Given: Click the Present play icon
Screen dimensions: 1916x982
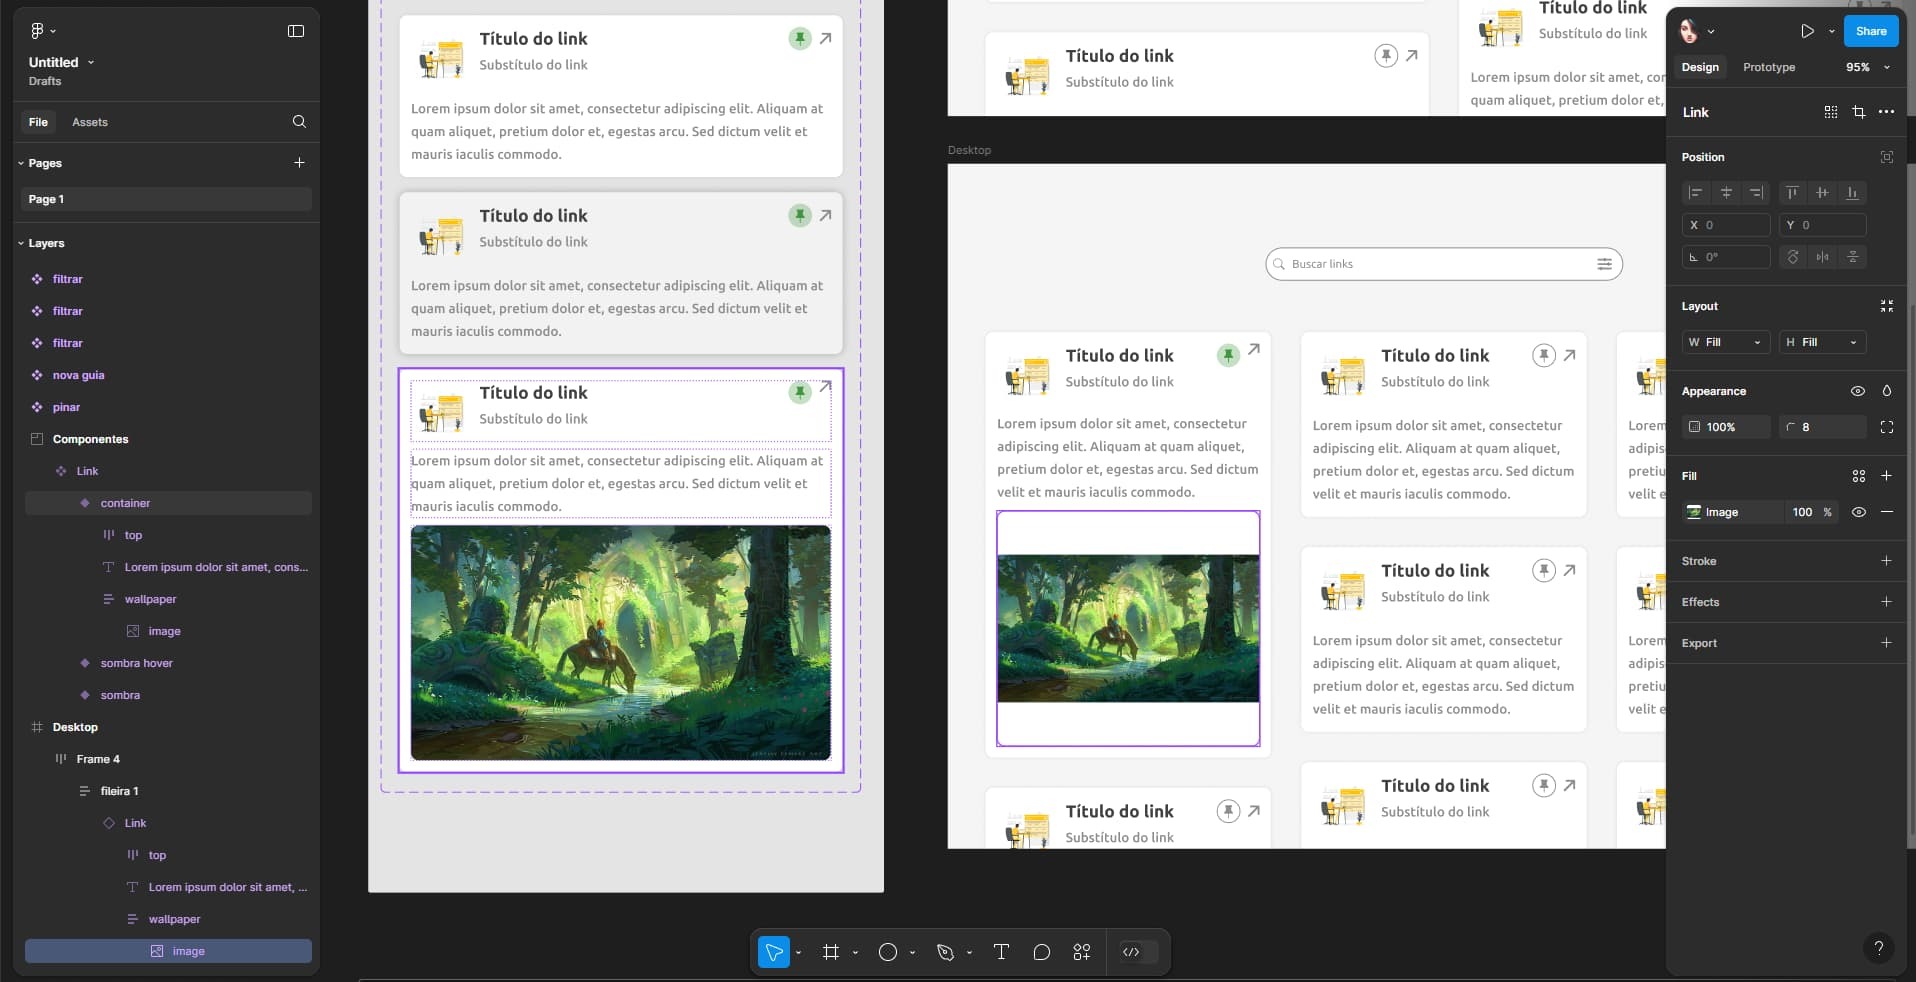Looking at the screenshot, I should [1807, 31].
